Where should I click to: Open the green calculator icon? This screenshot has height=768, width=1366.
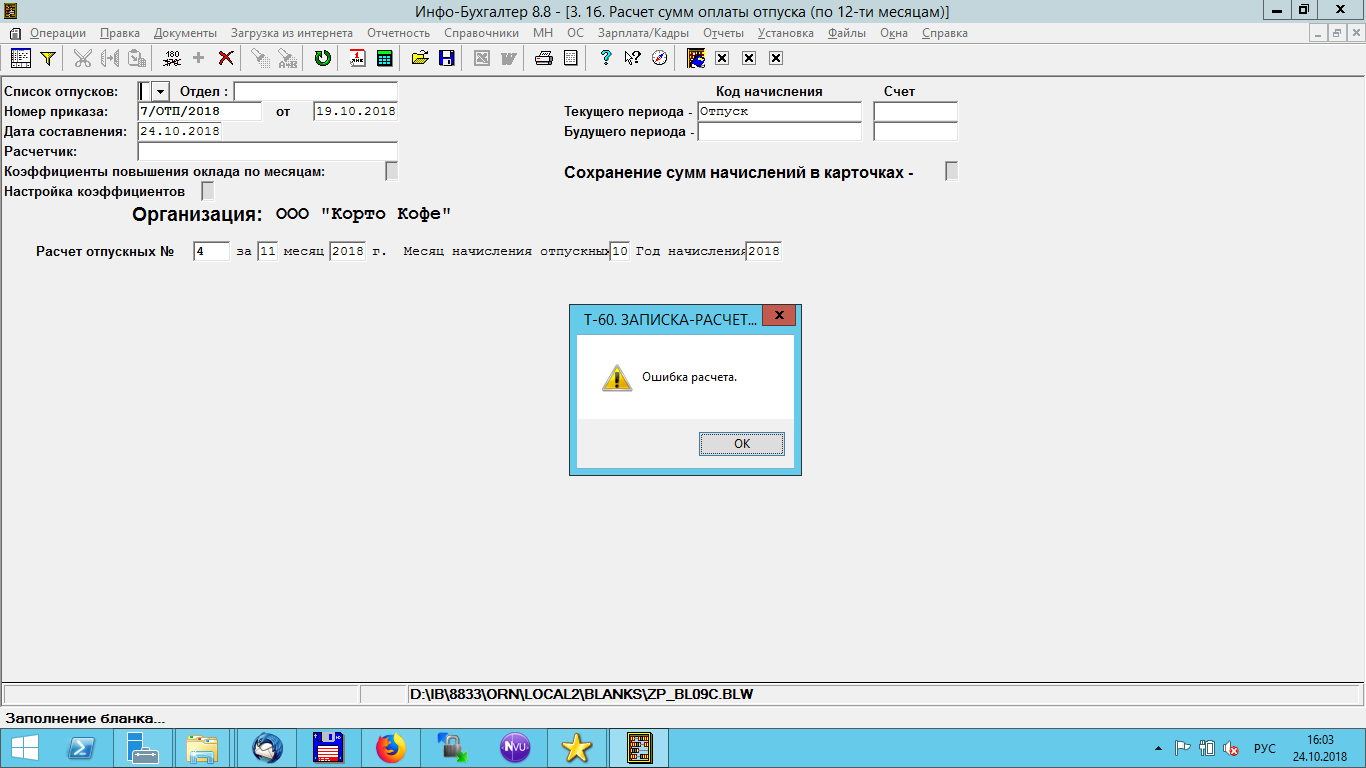click(384, 58)
